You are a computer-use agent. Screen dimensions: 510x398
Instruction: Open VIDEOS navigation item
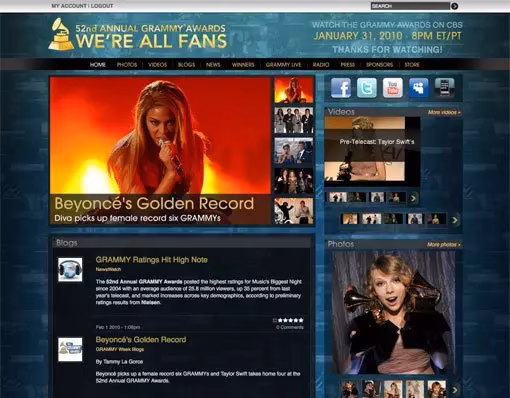coord(158,65)
